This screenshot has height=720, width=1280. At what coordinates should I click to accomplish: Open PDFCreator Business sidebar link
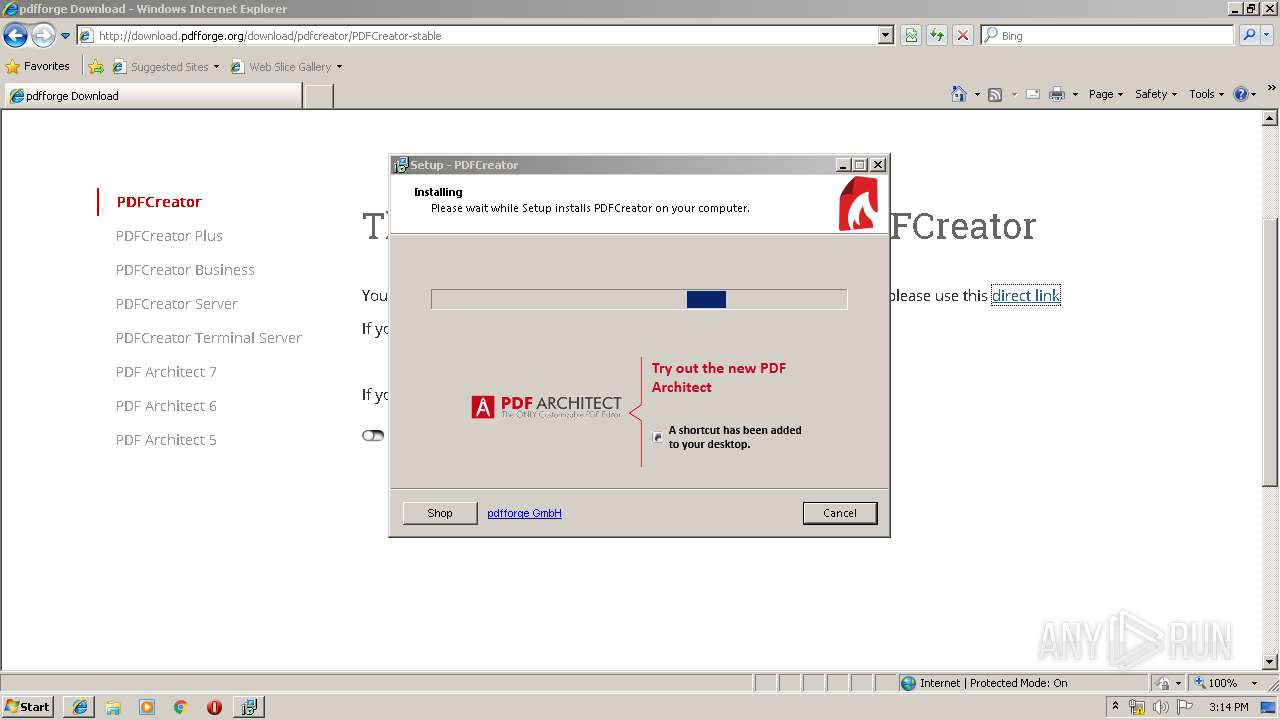coord(185,270)
